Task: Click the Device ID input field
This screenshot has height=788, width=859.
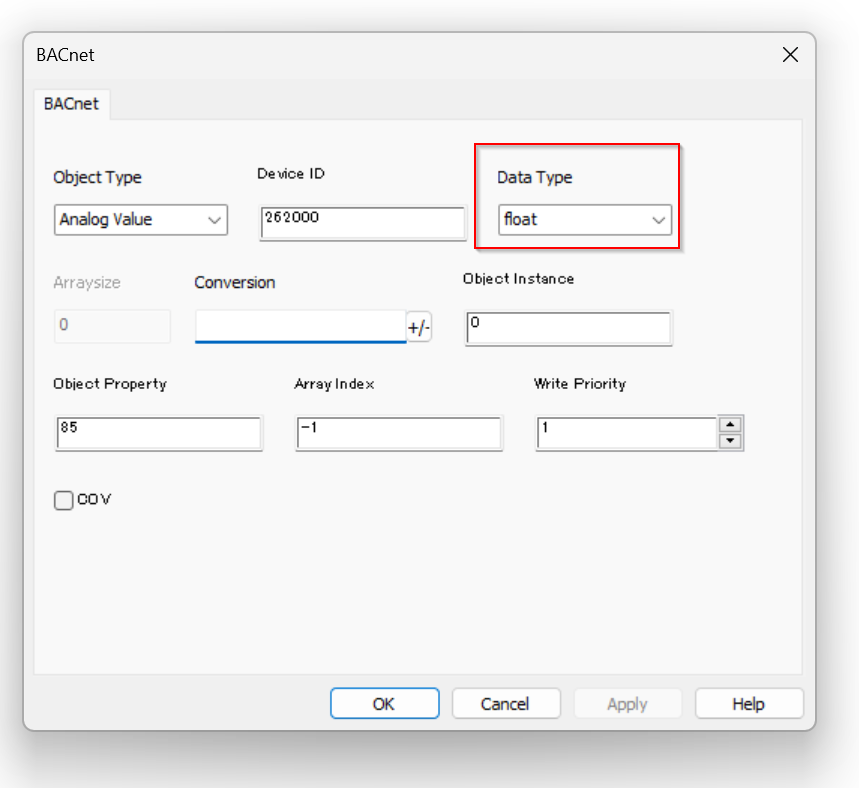Action: coord(363,223)
